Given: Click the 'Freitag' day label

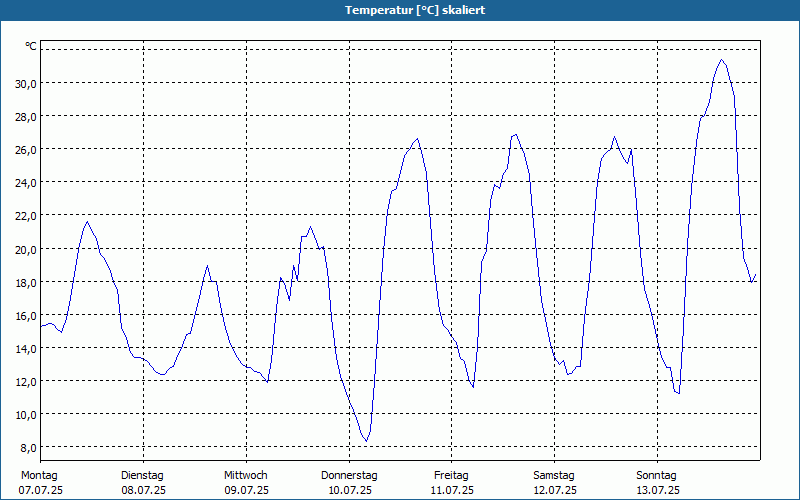Looking at the screenshot, I should tap(451, 476).
